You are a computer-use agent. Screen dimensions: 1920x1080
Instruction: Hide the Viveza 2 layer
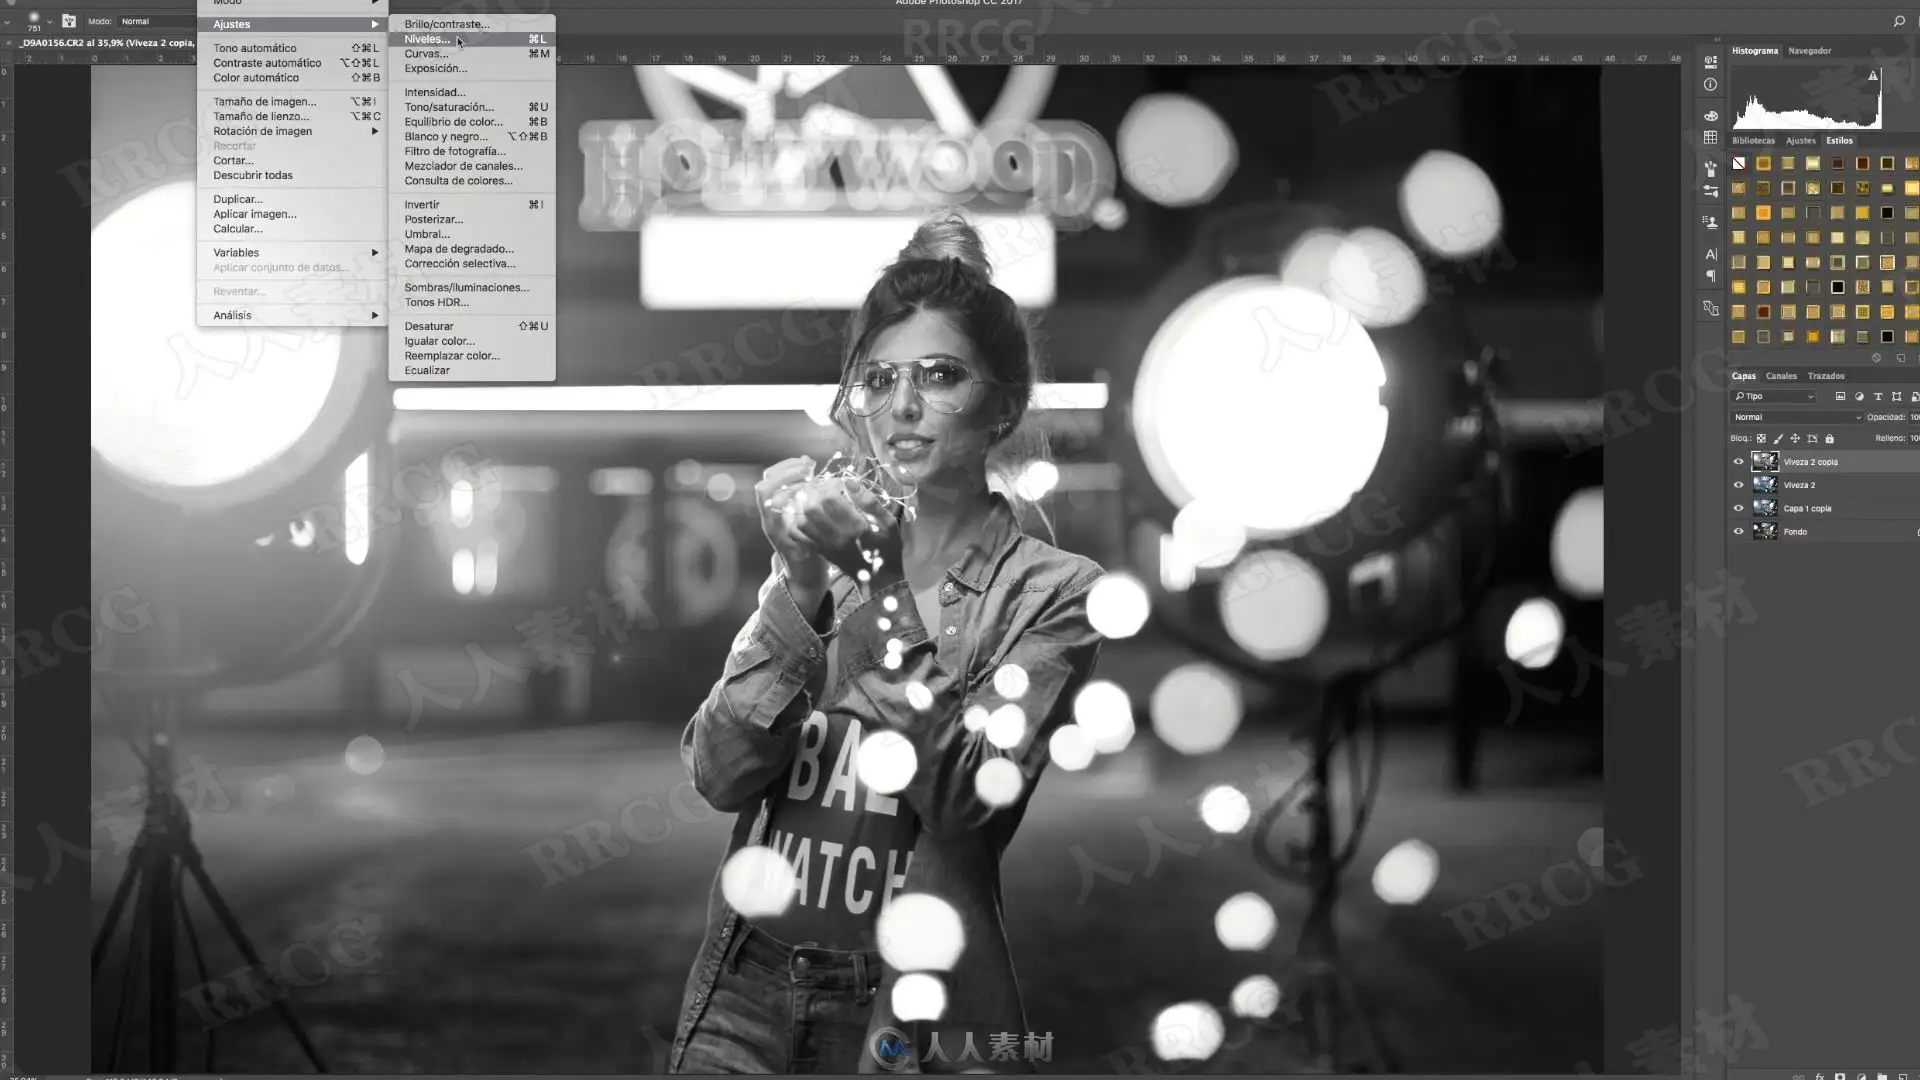tap(1738, 485)
